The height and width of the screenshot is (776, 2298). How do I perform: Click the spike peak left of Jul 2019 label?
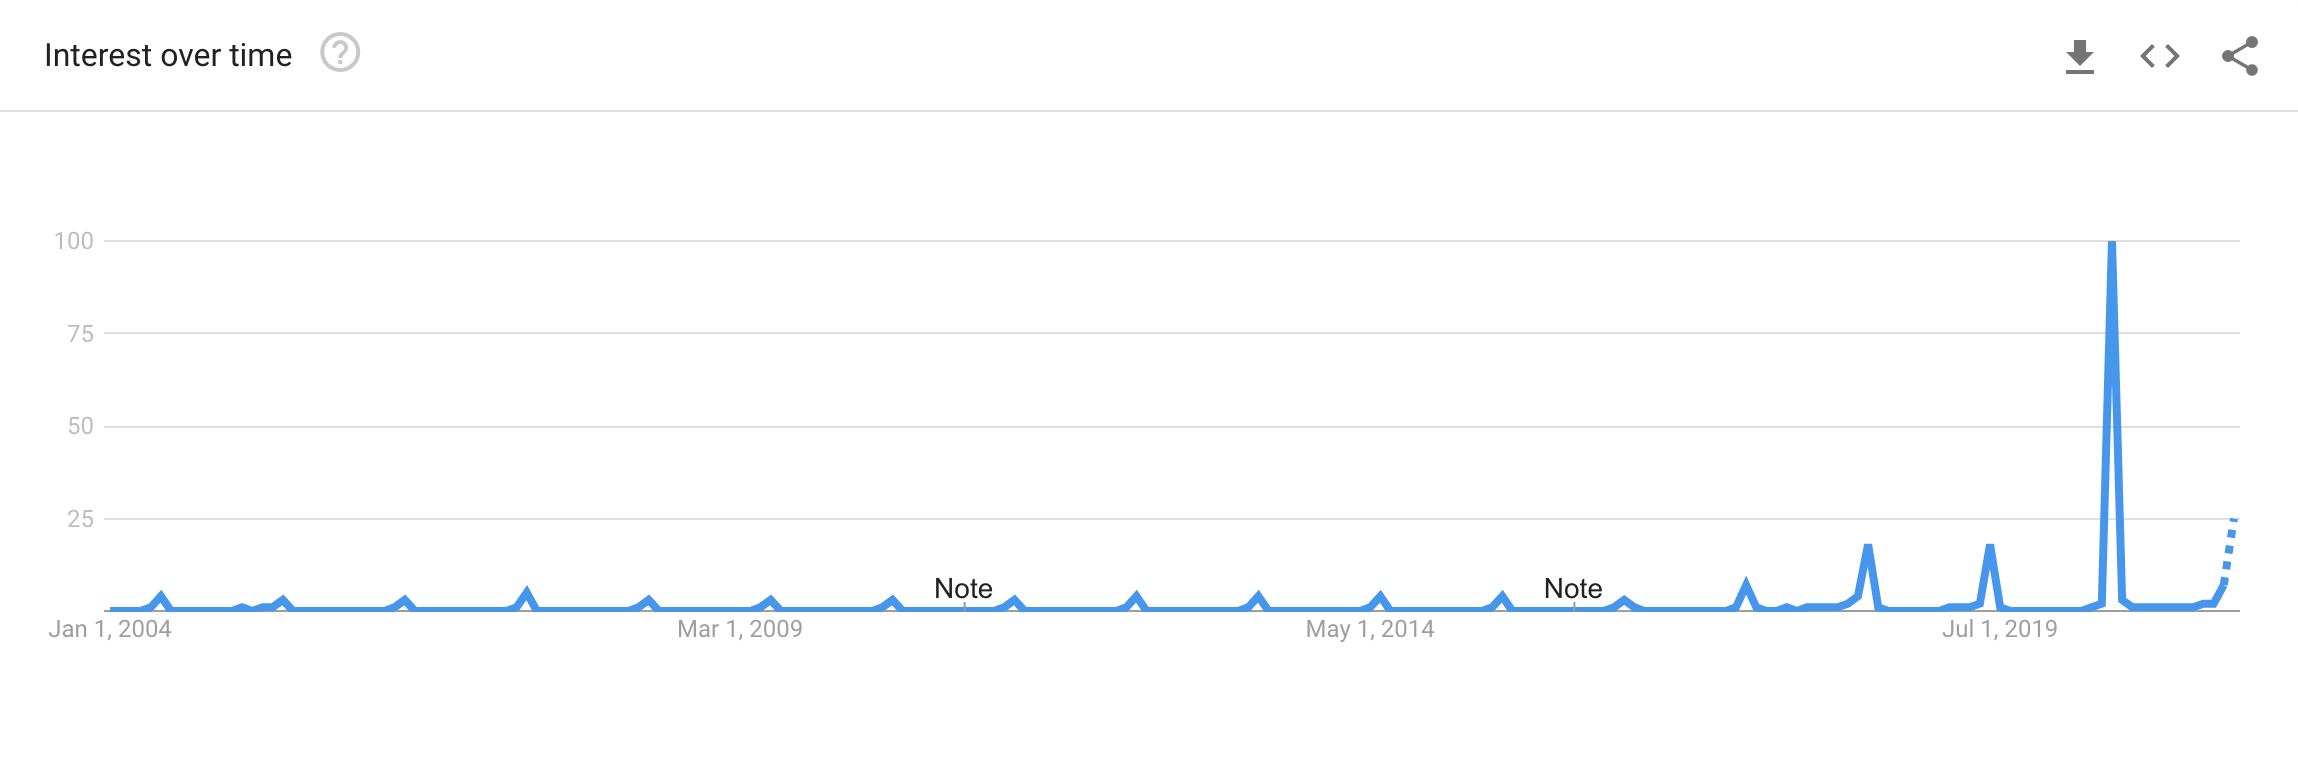tap(1868, 547)
